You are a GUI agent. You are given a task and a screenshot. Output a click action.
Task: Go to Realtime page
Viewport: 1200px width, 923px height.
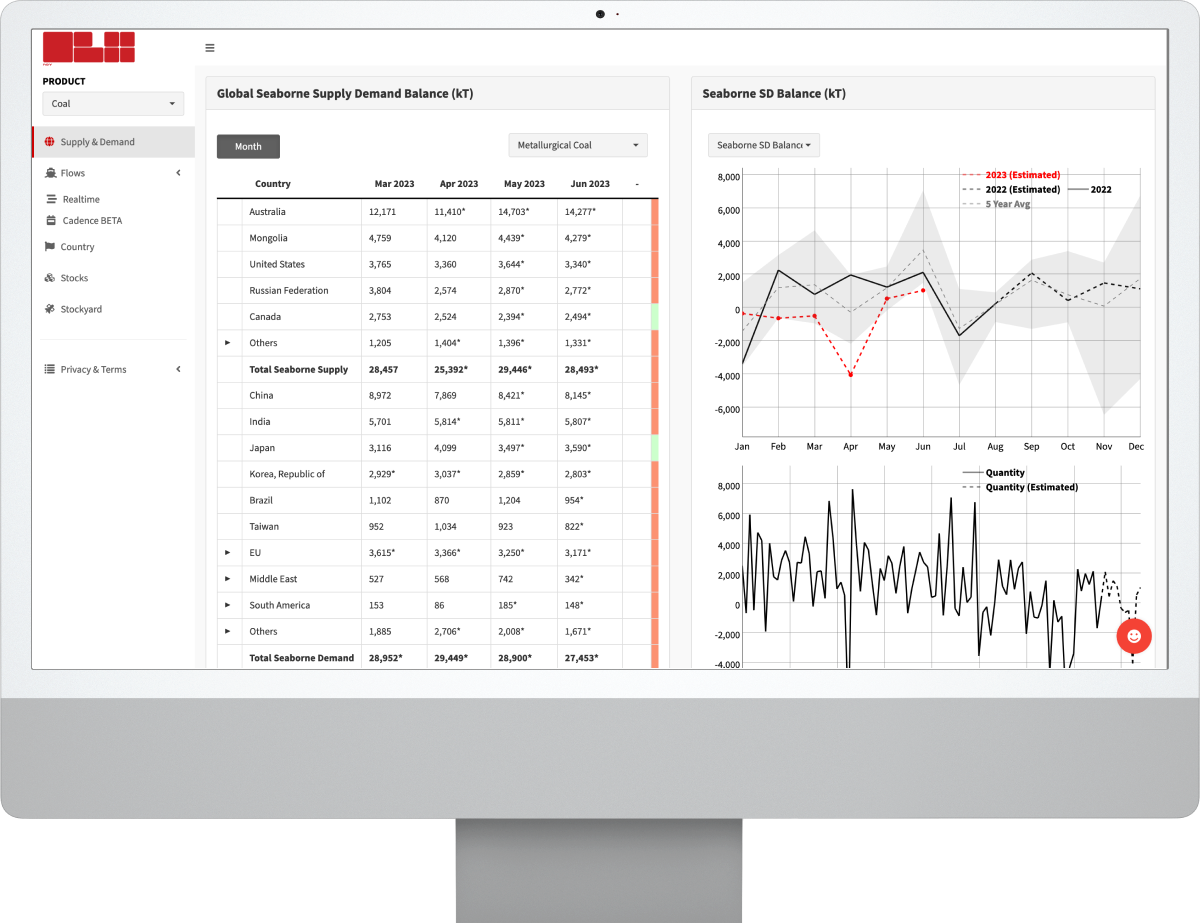(x=81, y=199)
